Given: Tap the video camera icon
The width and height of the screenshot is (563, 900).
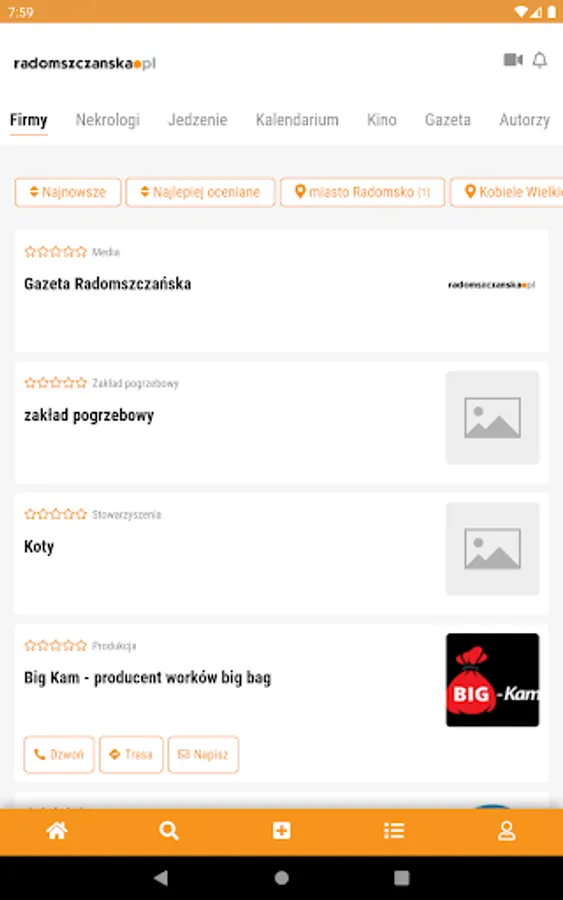Looking at the screenshot, I should pyautogui.click(x=513, y=60).
